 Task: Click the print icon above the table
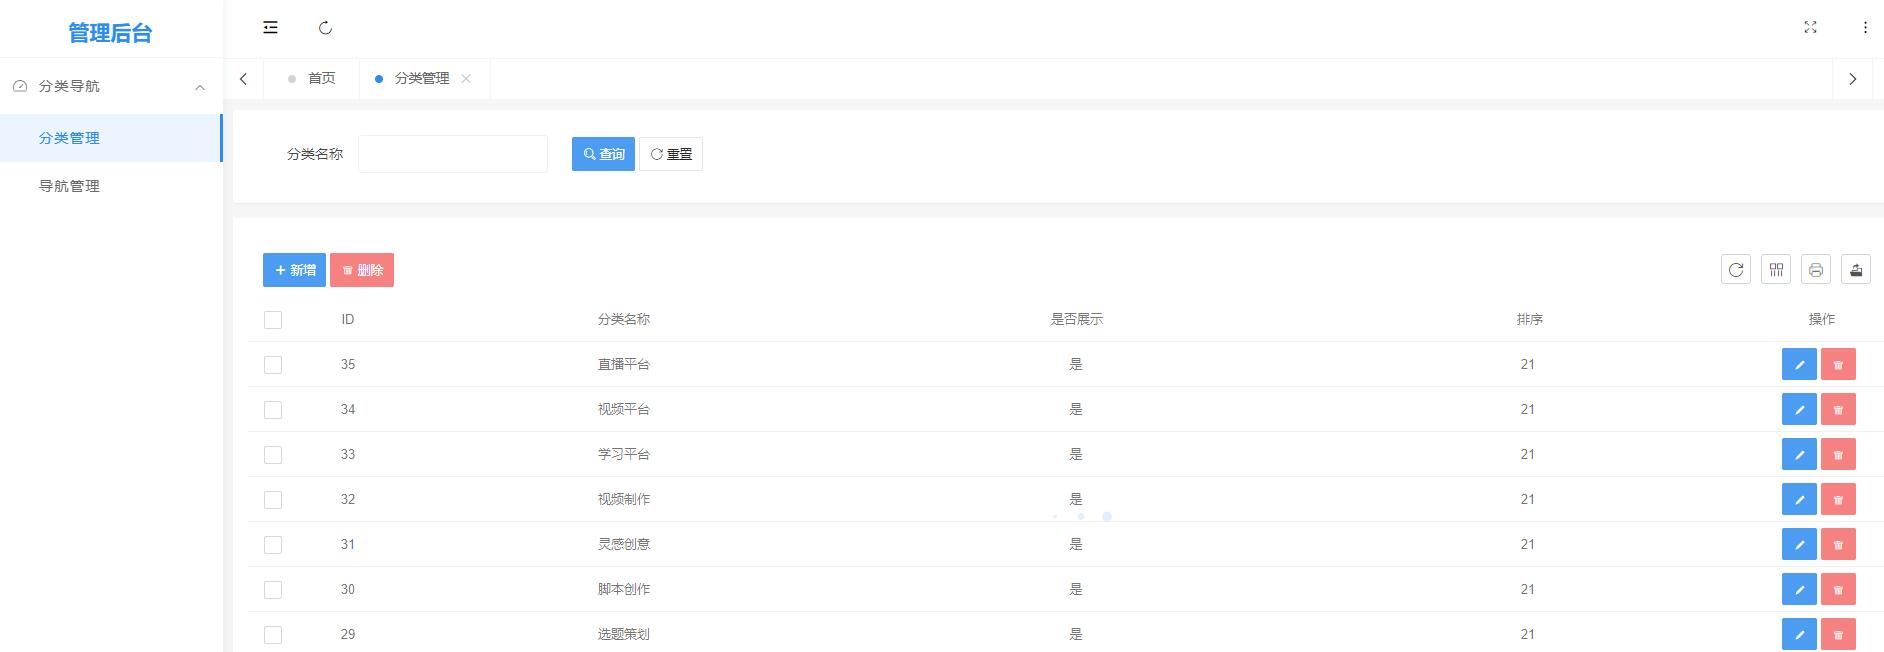1816,270
